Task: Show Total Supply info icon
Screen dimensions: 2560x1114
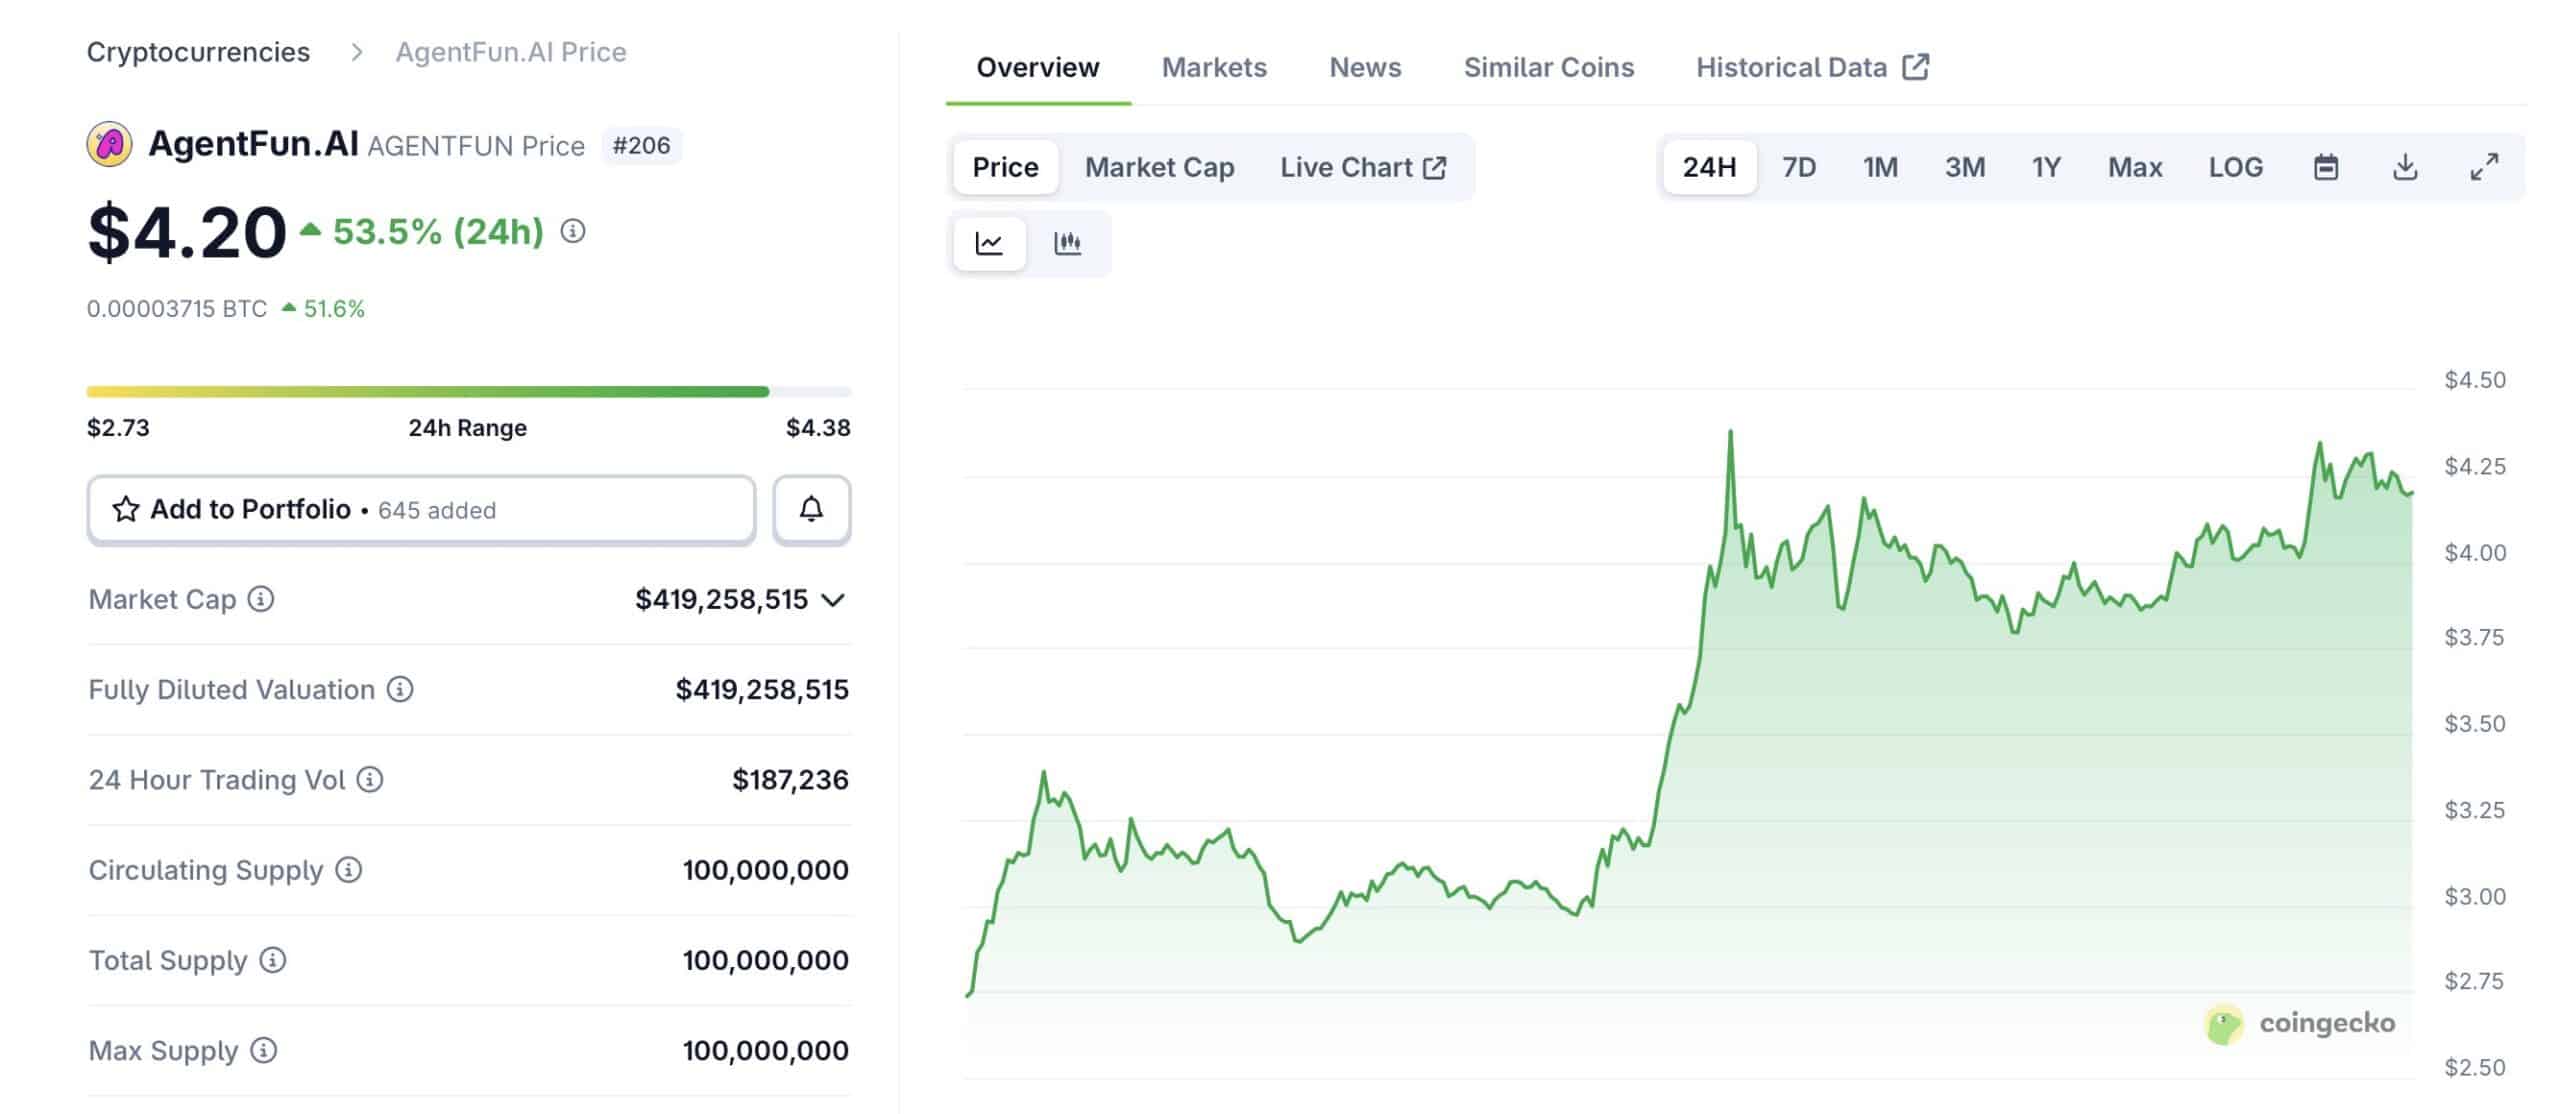Action: [273, 960]
